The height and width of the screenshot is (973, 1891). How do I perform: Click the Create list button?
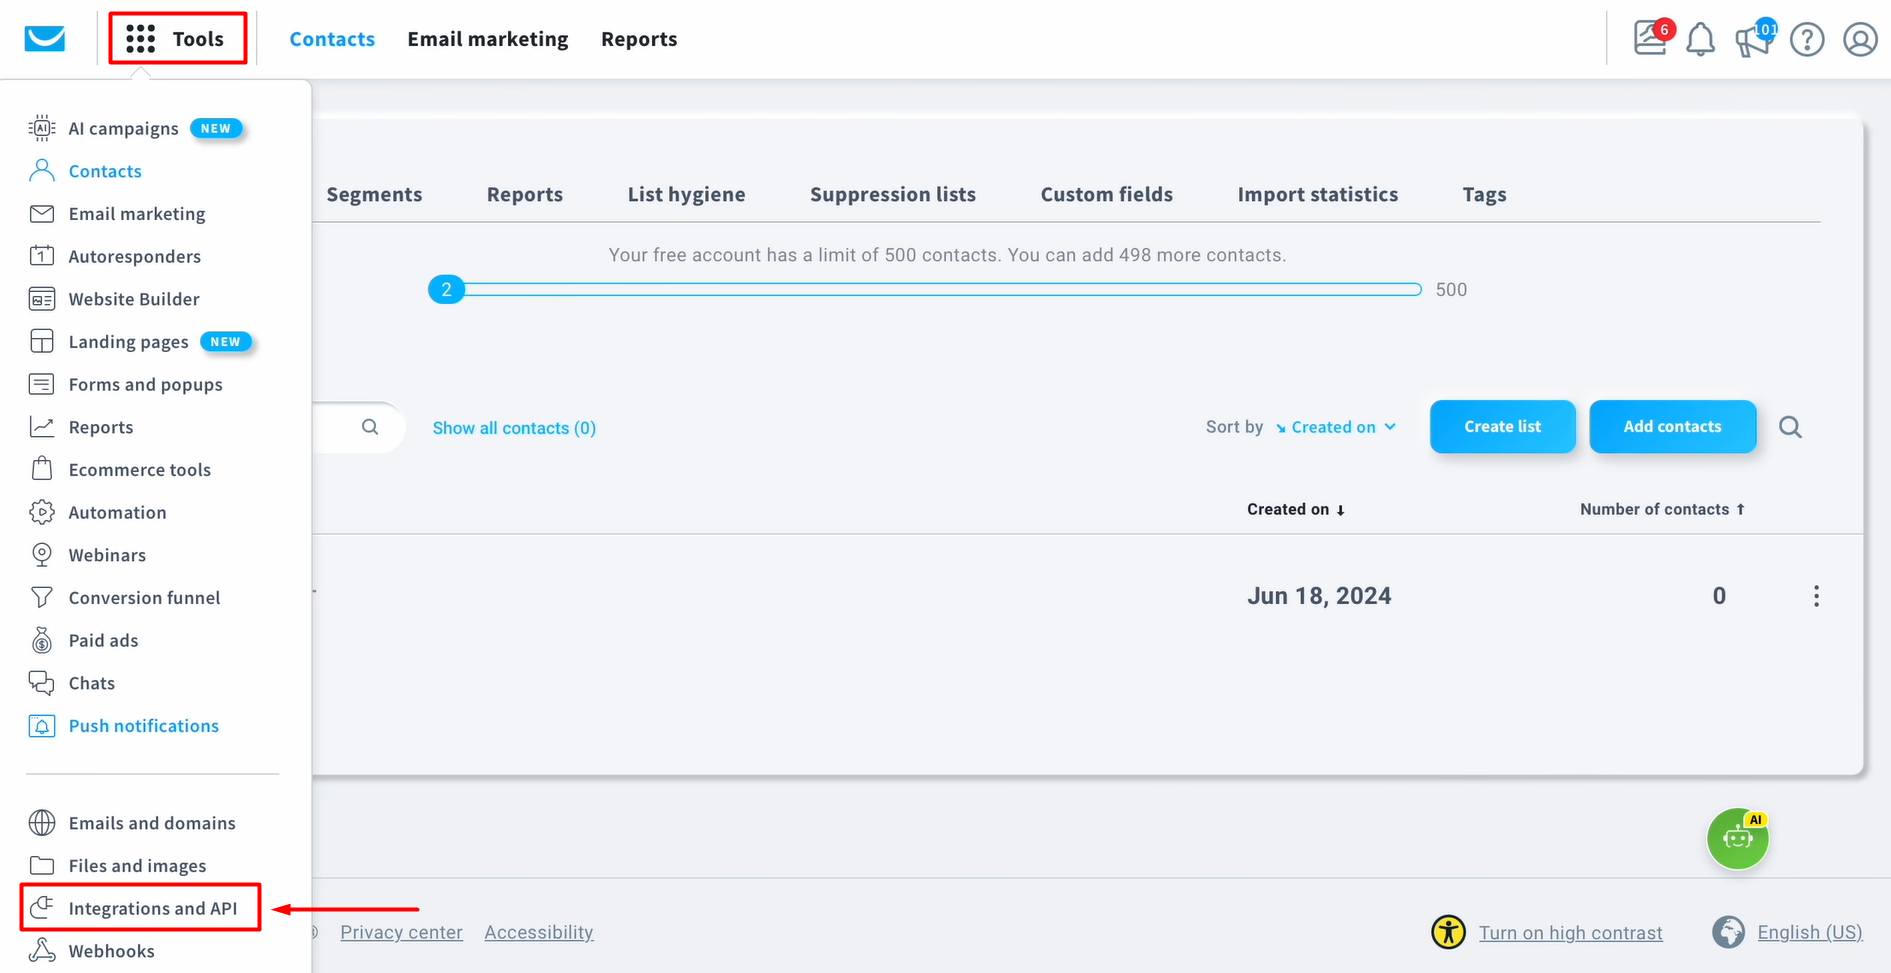click(x=1502, y=427)
